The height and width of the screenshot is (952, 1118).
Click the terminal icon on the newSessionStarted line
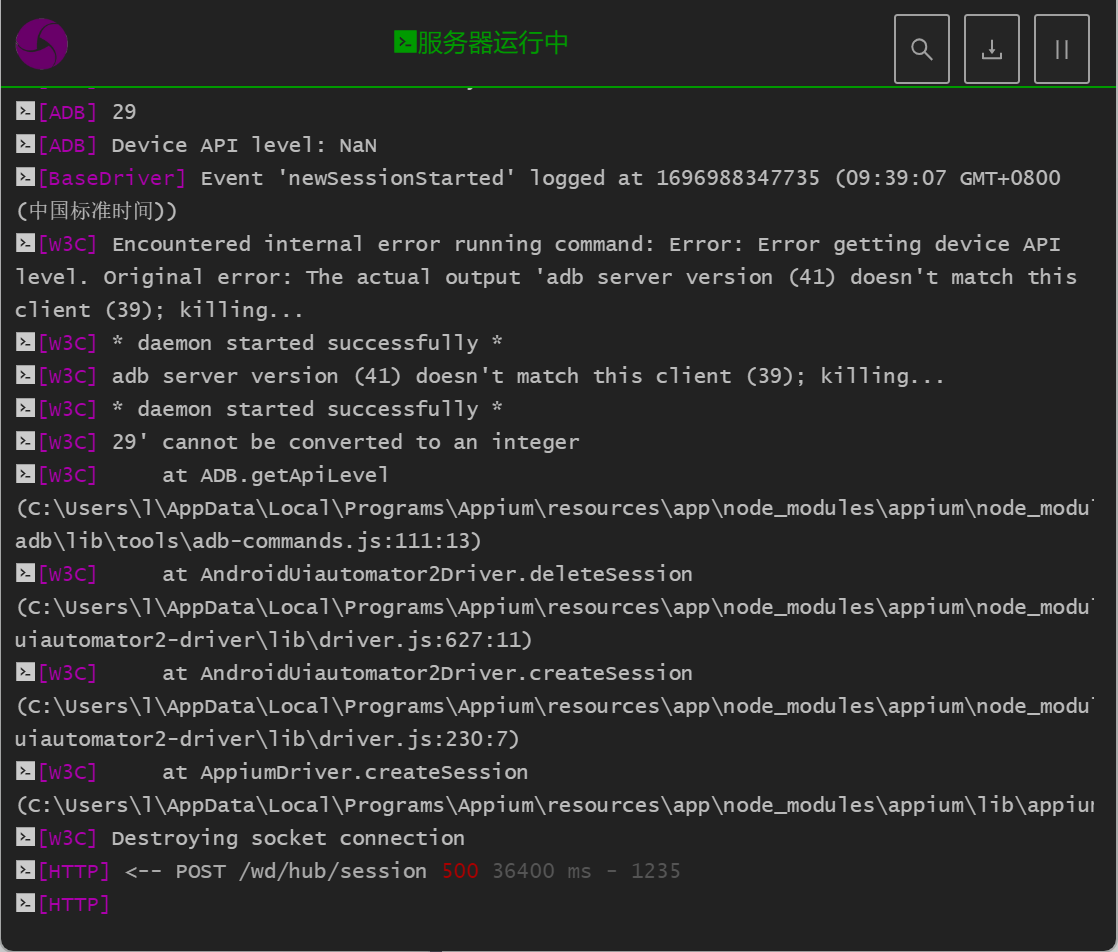pos(25,178)
